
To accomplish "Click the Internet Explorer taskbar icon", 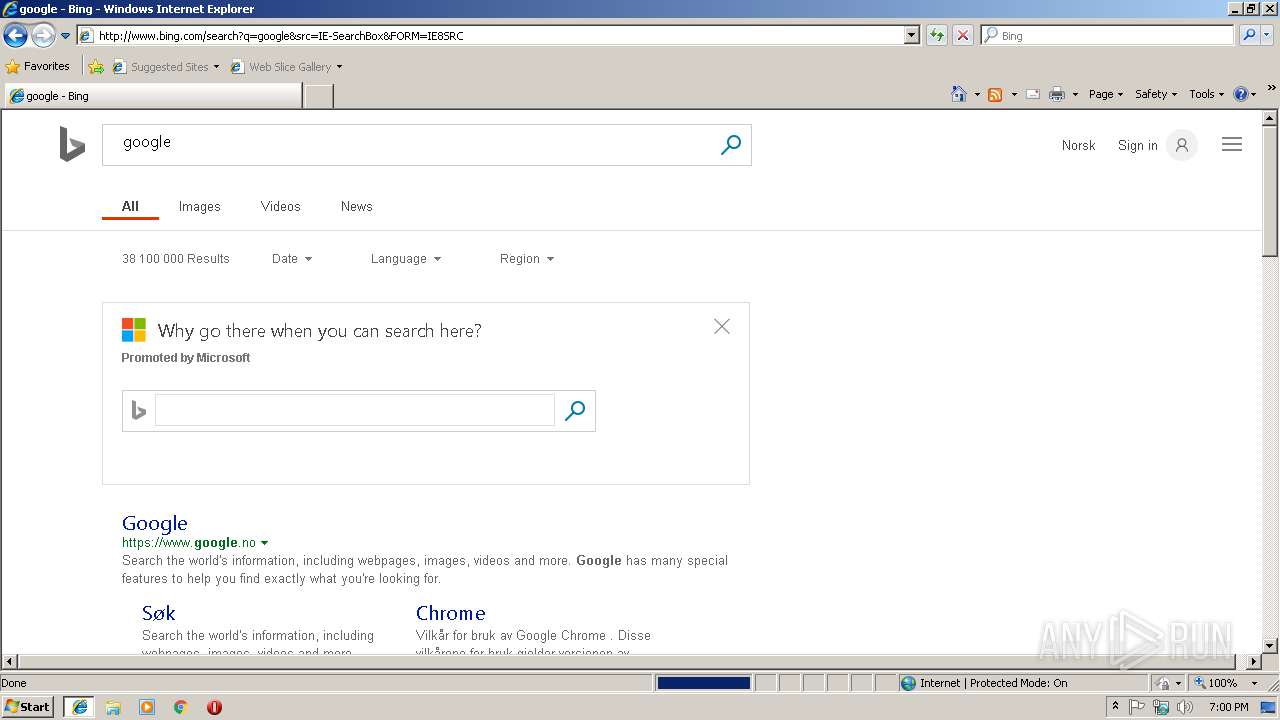I will pos(80,706).
